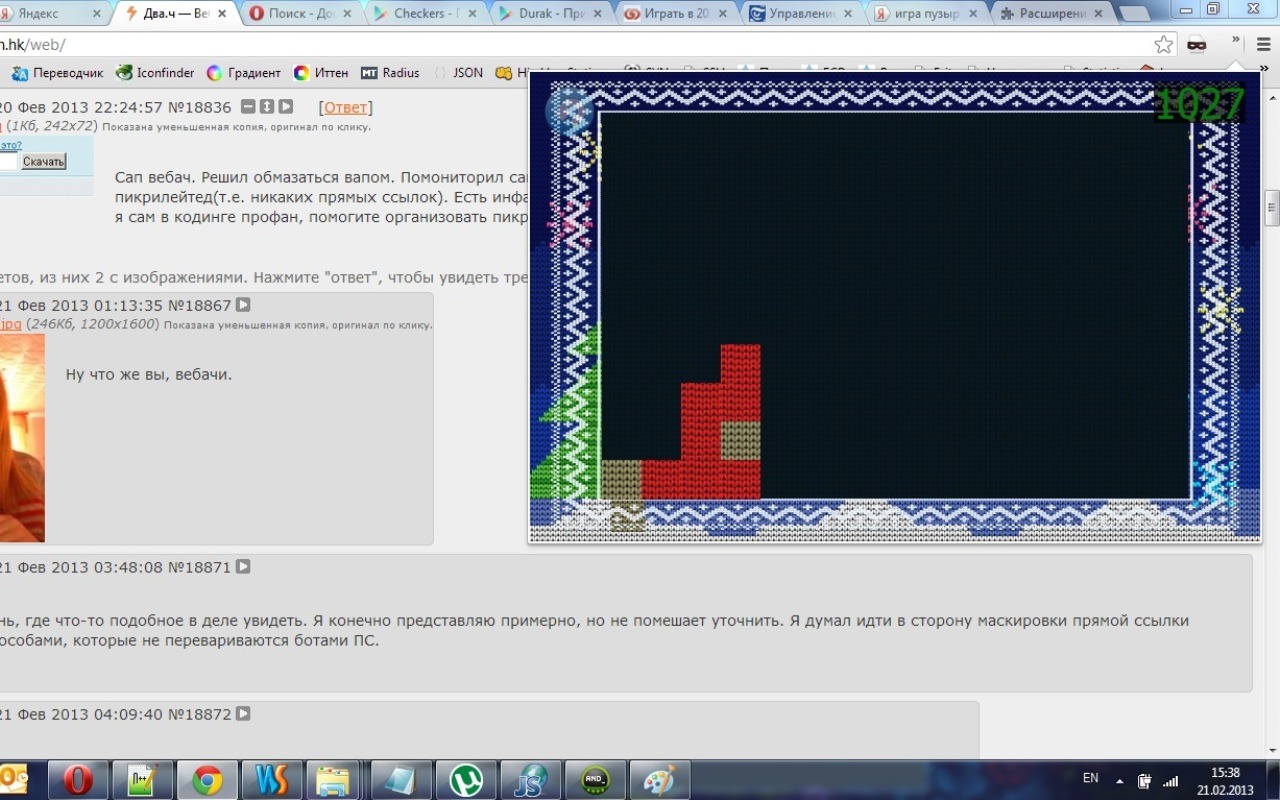This screenshot has height=800, width=1280.
Task: Open the Iconfinder bookmark
Action: [155, 73]
